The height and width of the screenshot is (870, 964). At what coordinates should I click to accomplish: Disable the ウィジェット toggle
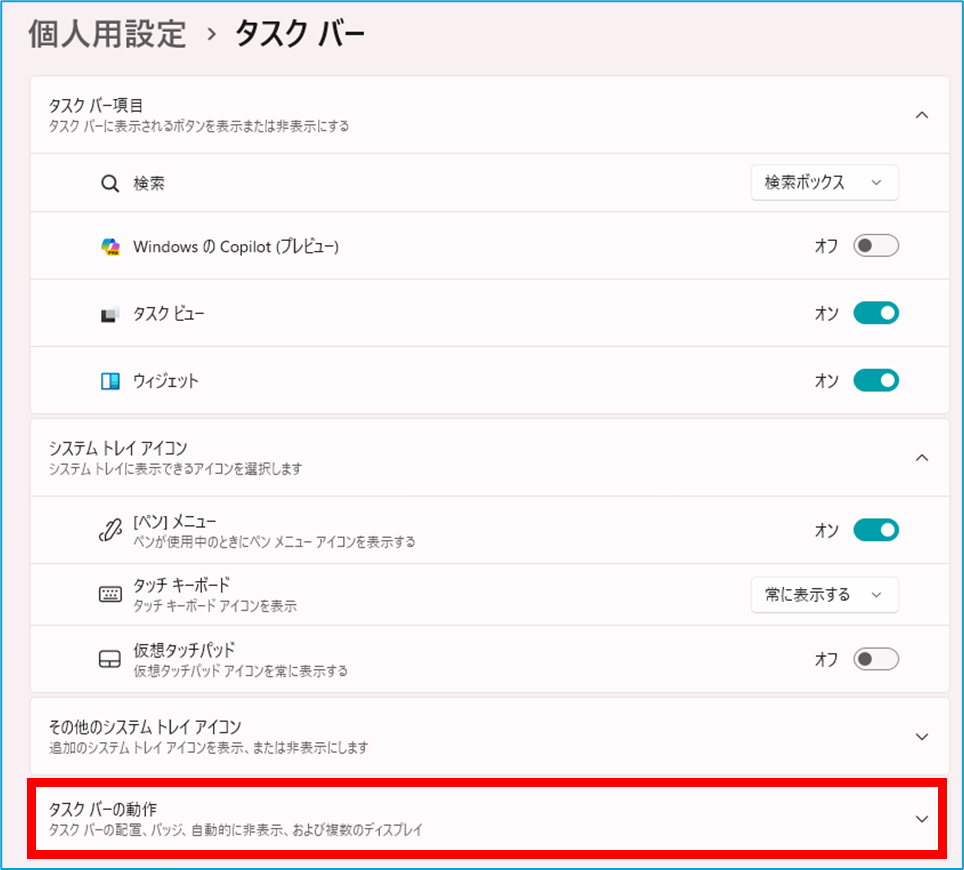[x=875, y=381]
